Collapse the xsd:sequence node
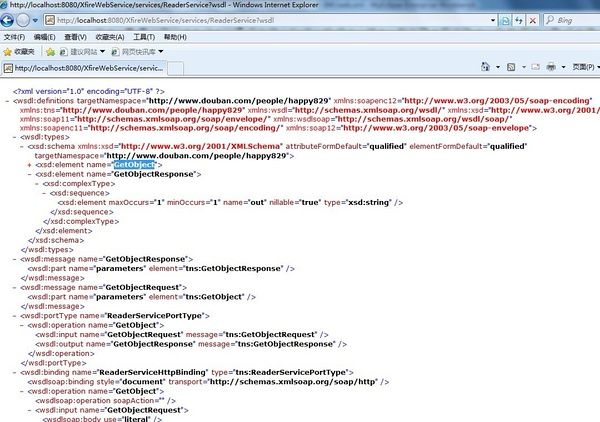Viewport: 600px width, 422px height. 44,193
